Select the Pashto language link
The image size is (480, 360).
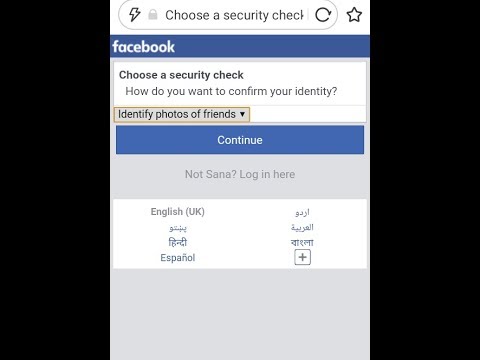(178, 228)
